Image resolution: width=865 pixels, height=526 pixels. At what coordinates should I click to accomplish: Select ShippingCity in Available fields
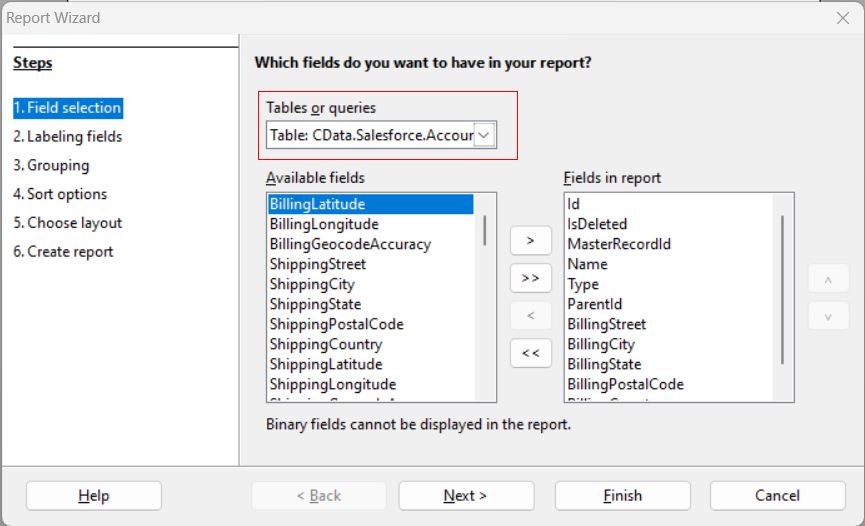pos(312,284)
